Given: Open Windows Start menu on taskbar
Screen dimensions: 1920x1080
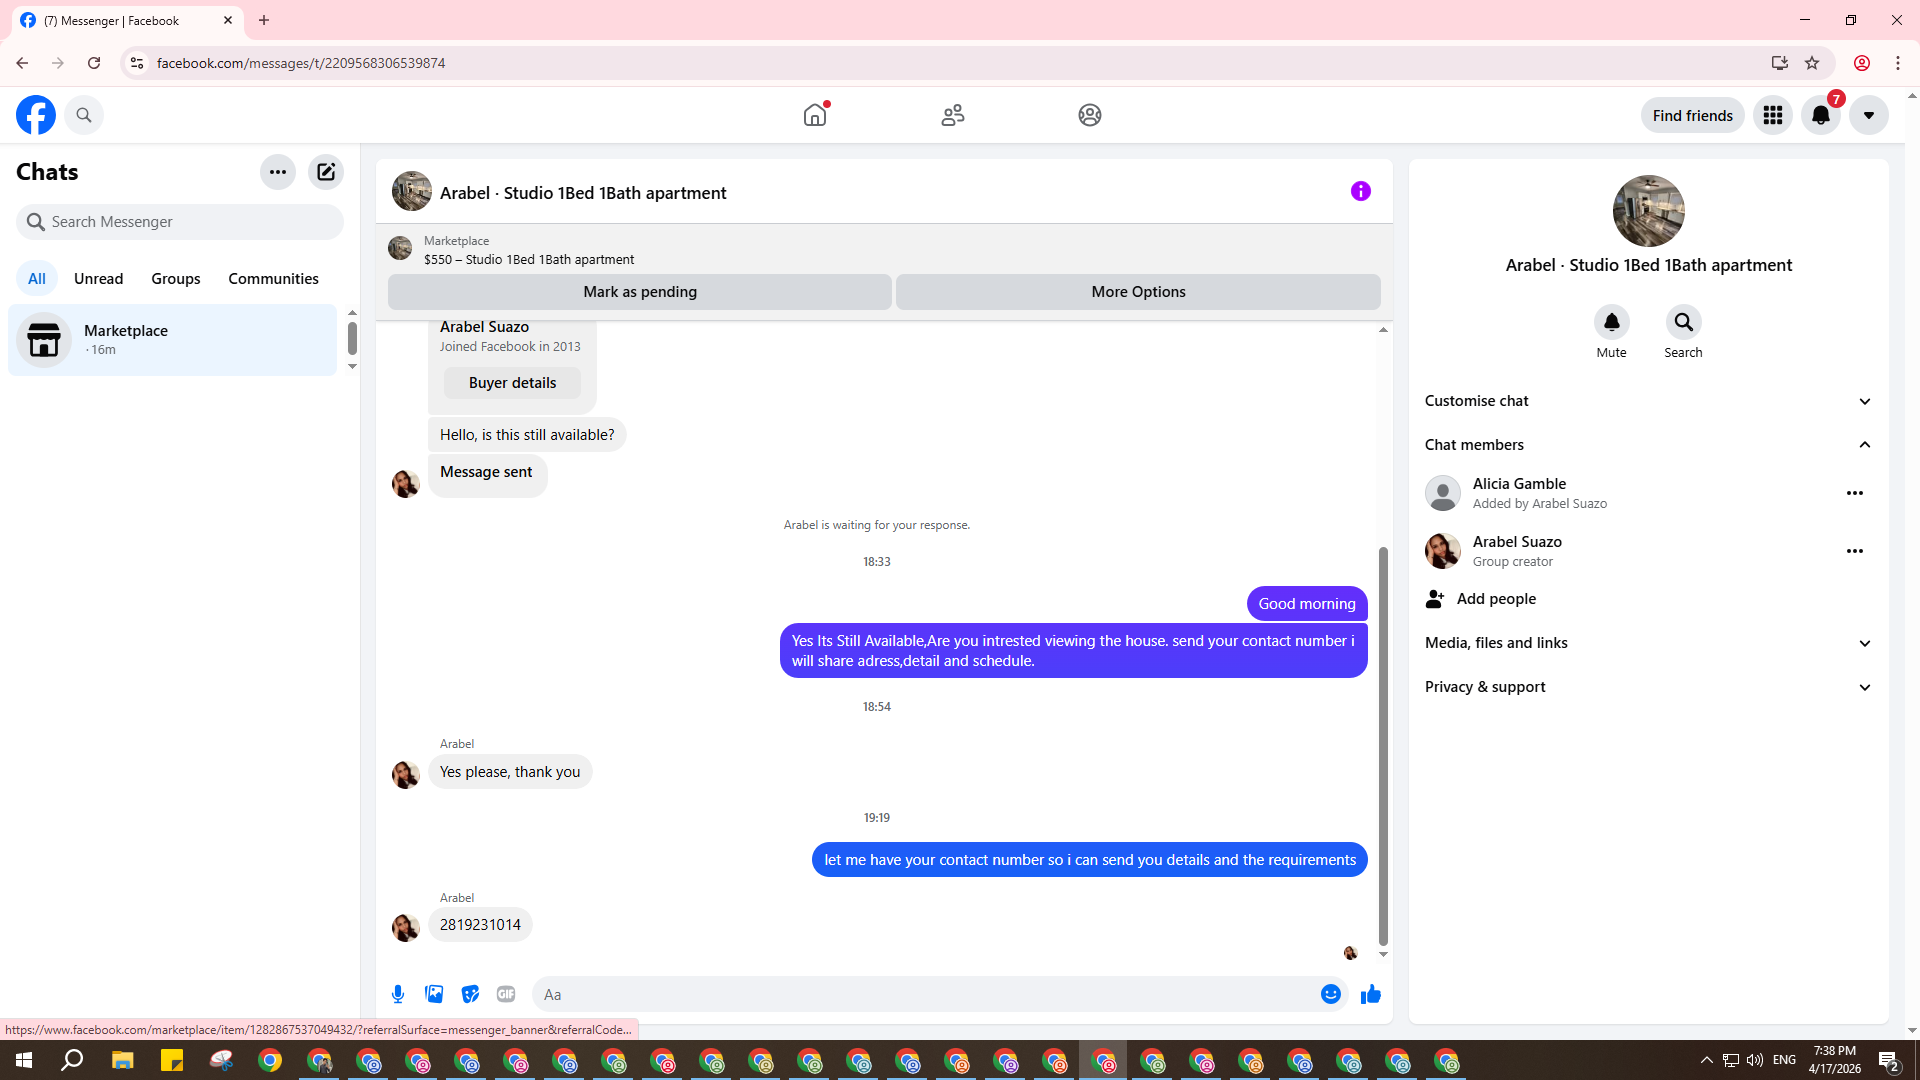Looking at the screenshot, I should (x=24, y=1060).
